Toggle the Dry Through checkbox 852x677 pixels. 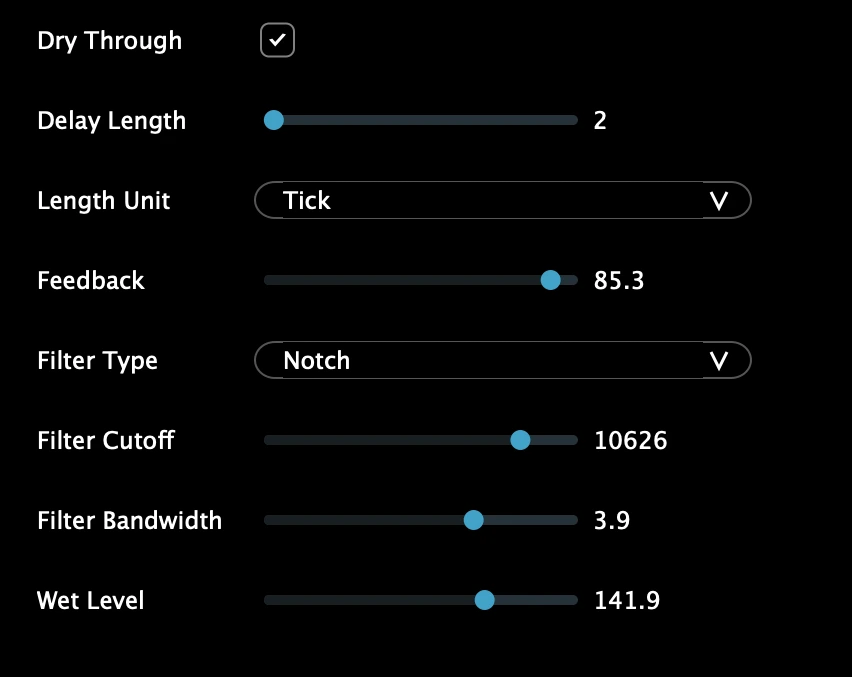(x=277, y=41)
